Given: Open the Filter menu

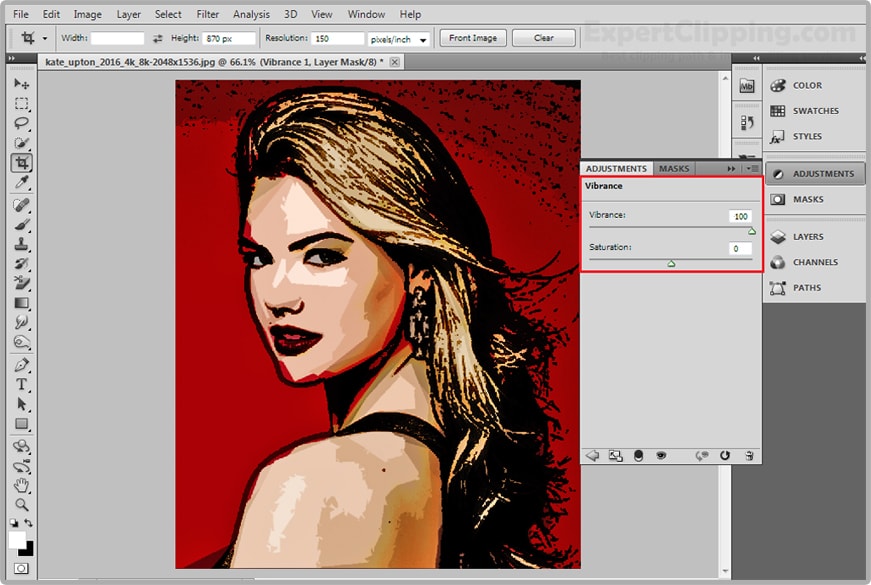Looking at the screenshot, I should point(207,15).
